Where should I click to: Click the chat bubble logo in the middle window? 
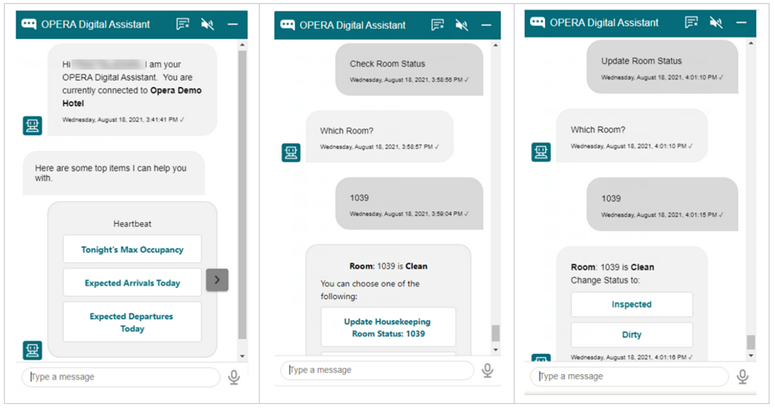pos(287,25)
